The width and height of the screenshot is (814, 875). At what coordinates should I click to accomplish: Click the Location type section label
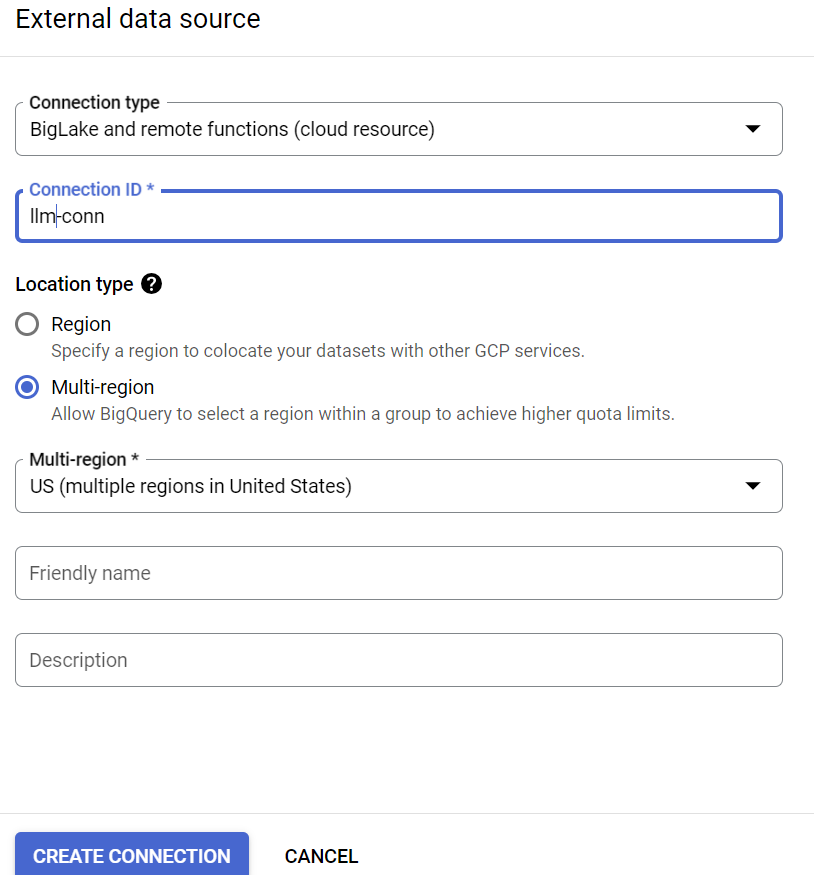[75, 284]
